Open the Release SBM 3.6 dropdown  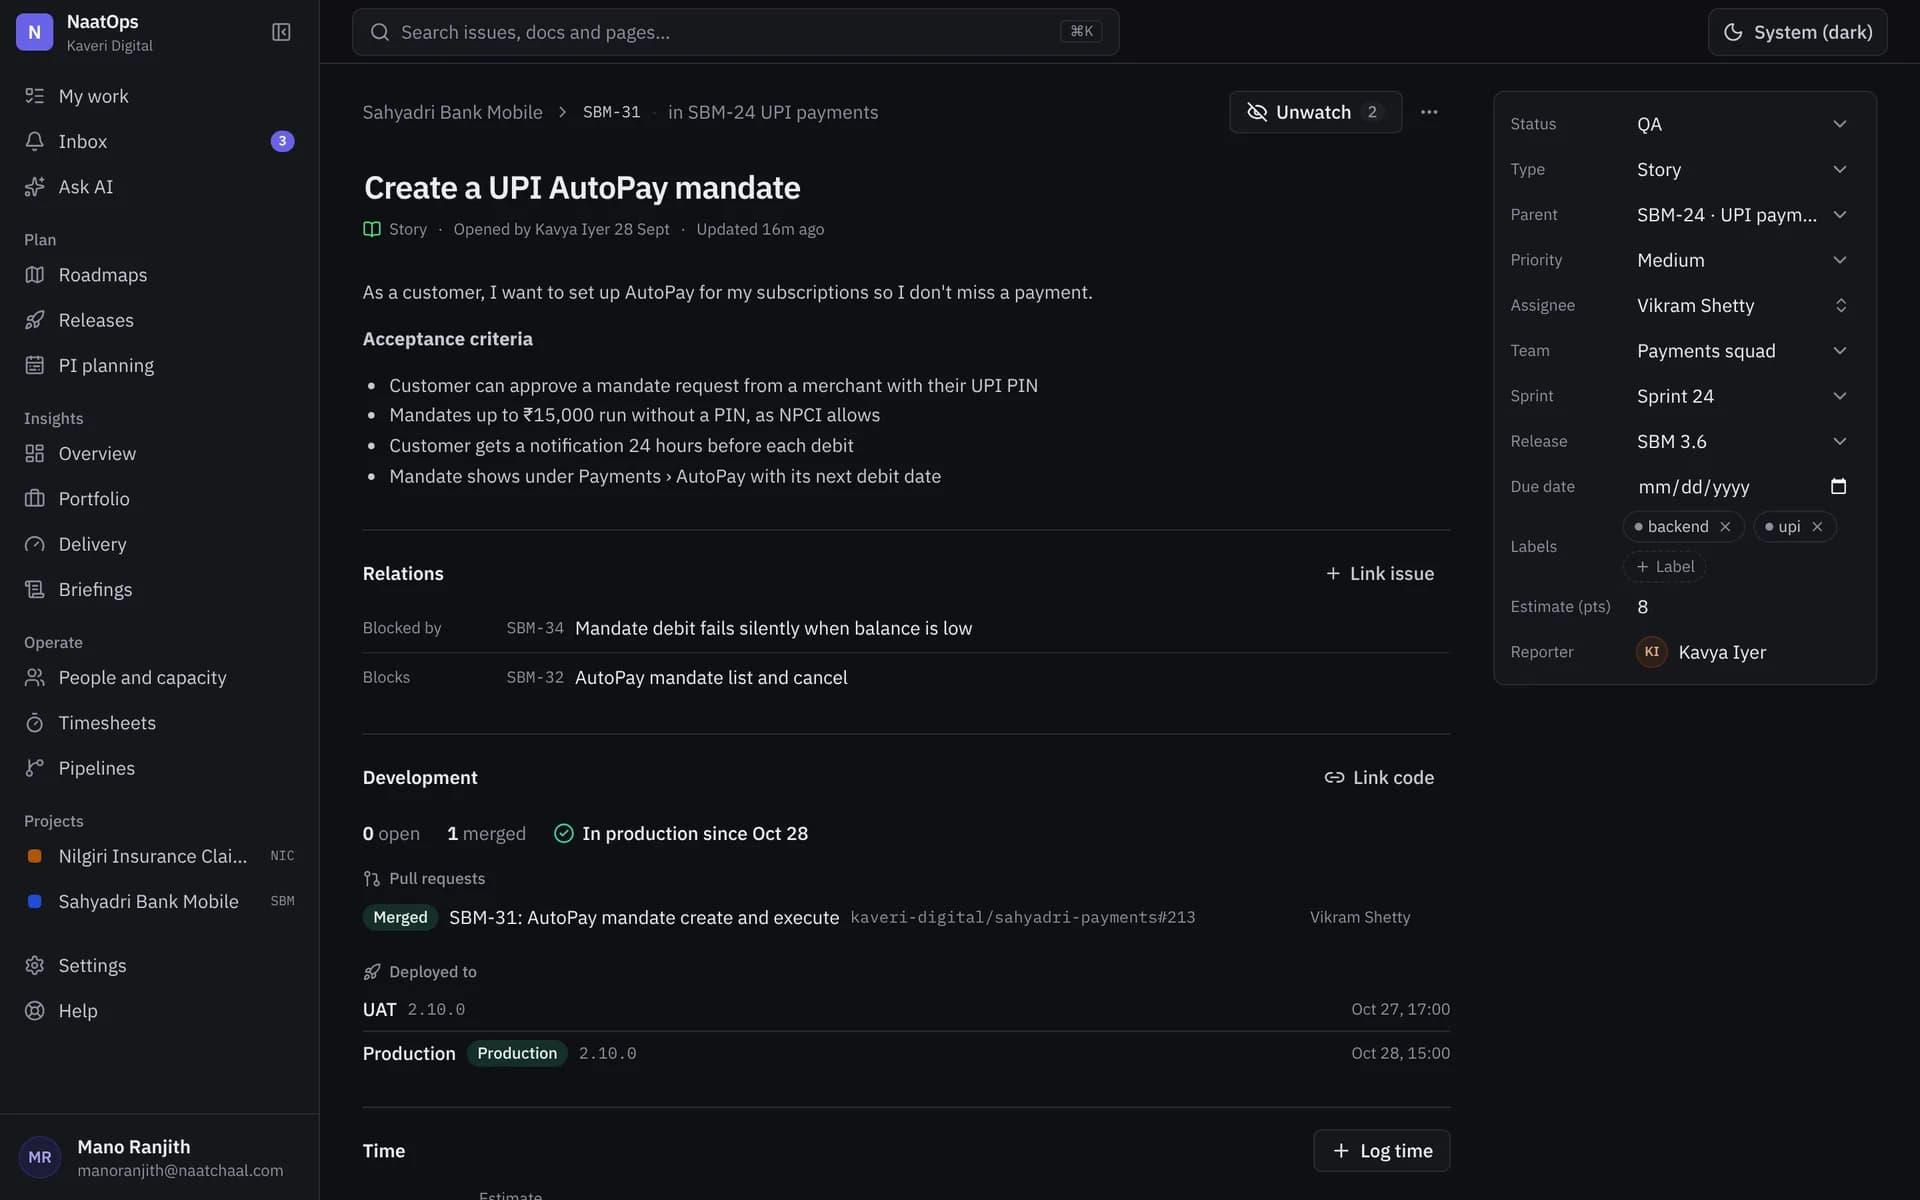pyautogui.click(x=1742, y=441)
